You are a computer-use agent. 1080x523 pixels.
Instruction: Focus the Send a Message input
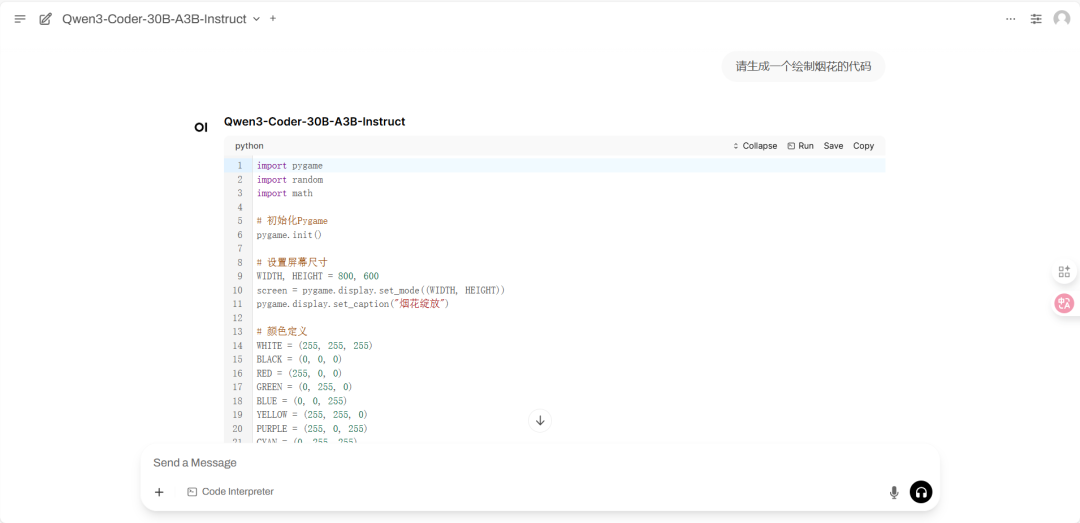(540, 462)
